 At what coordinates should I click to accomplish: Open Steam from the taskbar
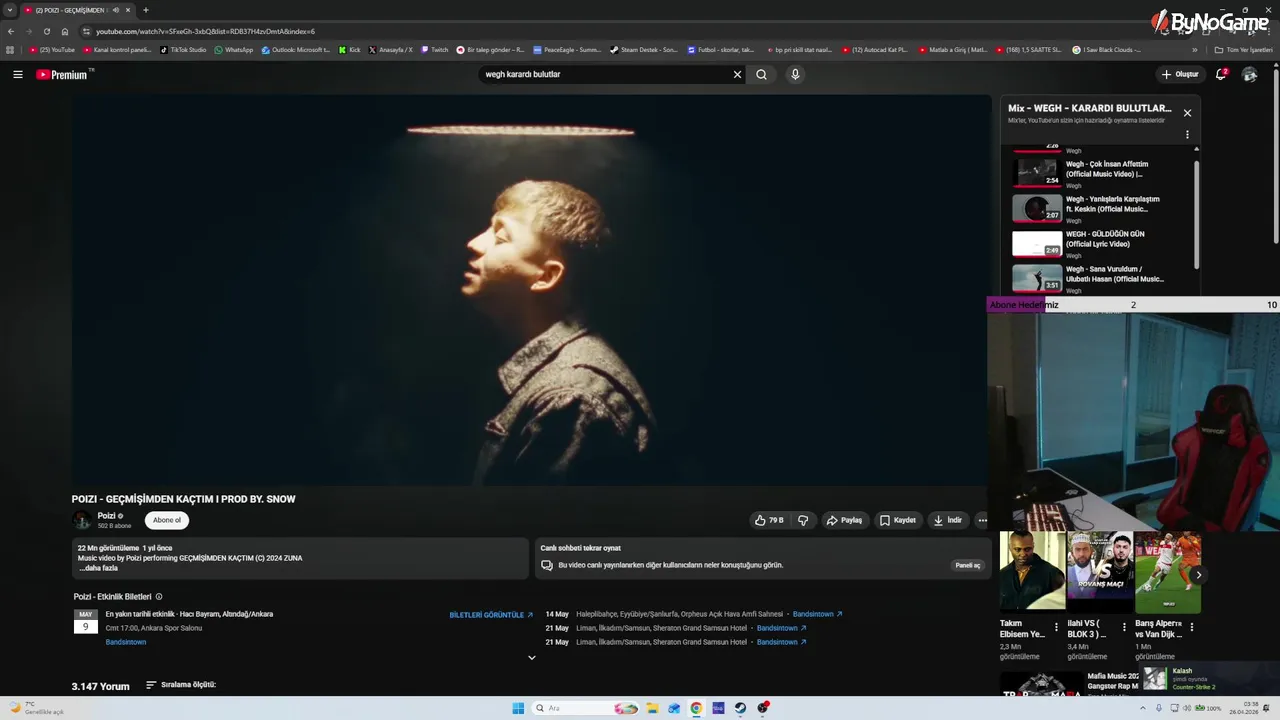(740, 708)
